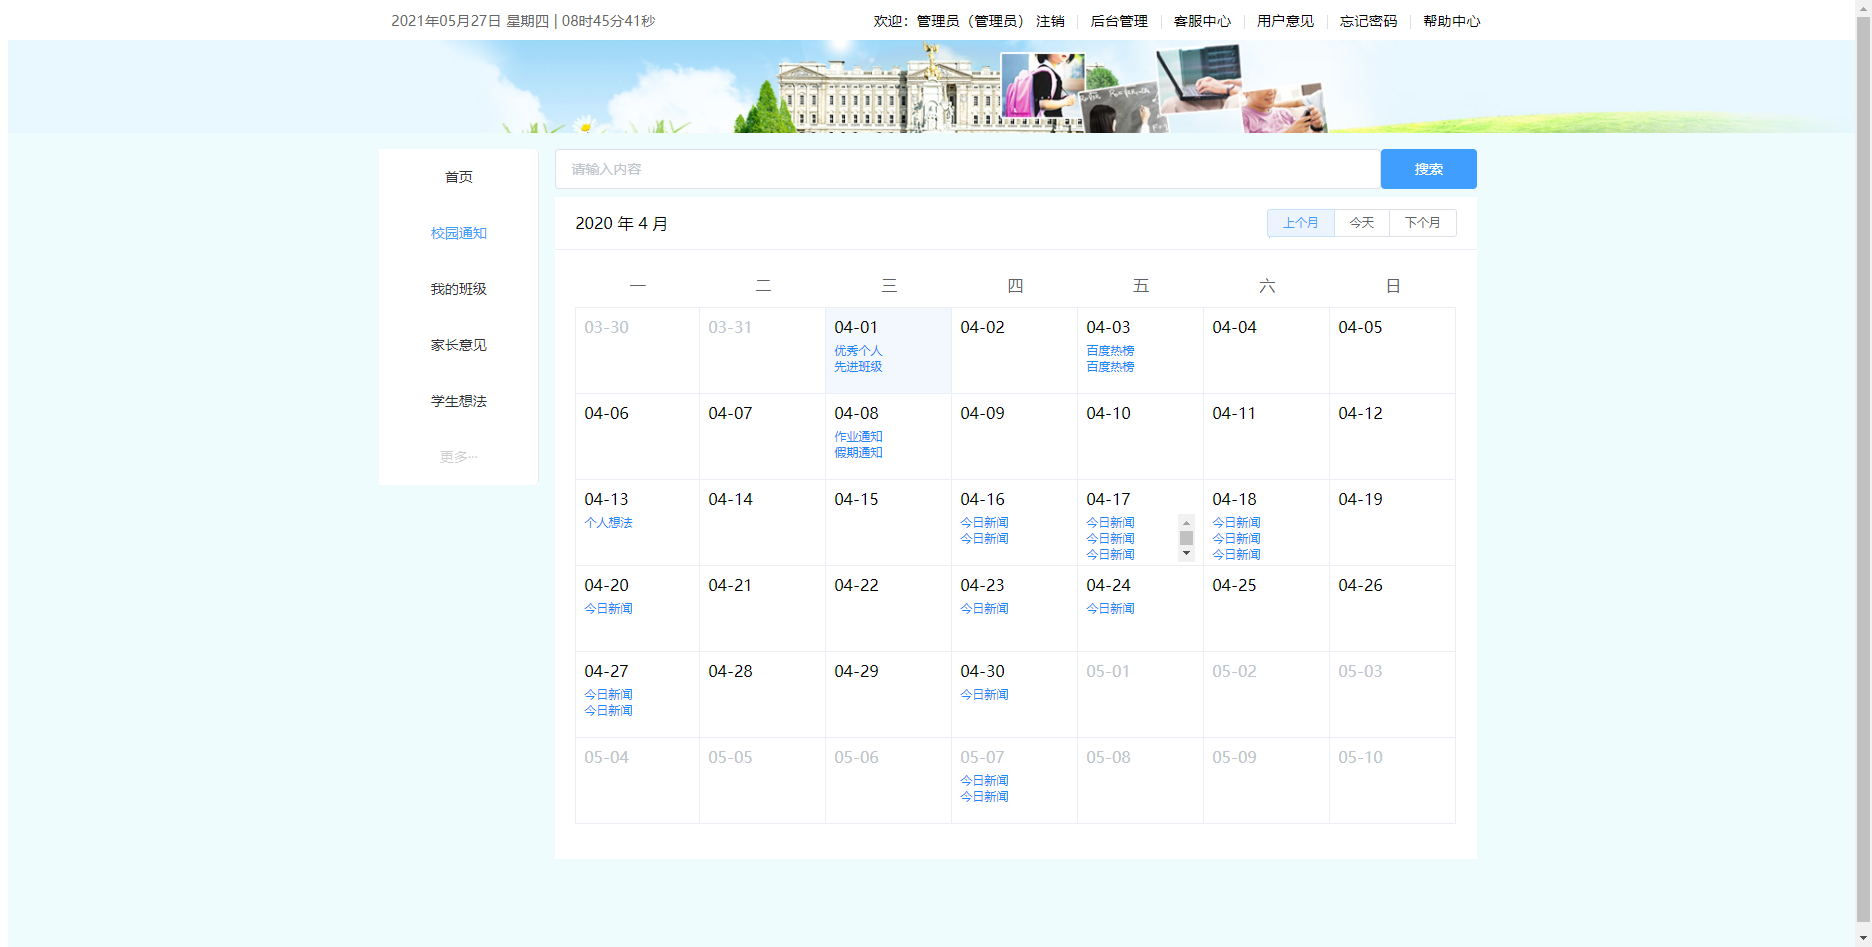Image resolution: width=1872 pixels, height=947 pixels.
Task: Click the 04-21 date label
Action: pos(730,586)
